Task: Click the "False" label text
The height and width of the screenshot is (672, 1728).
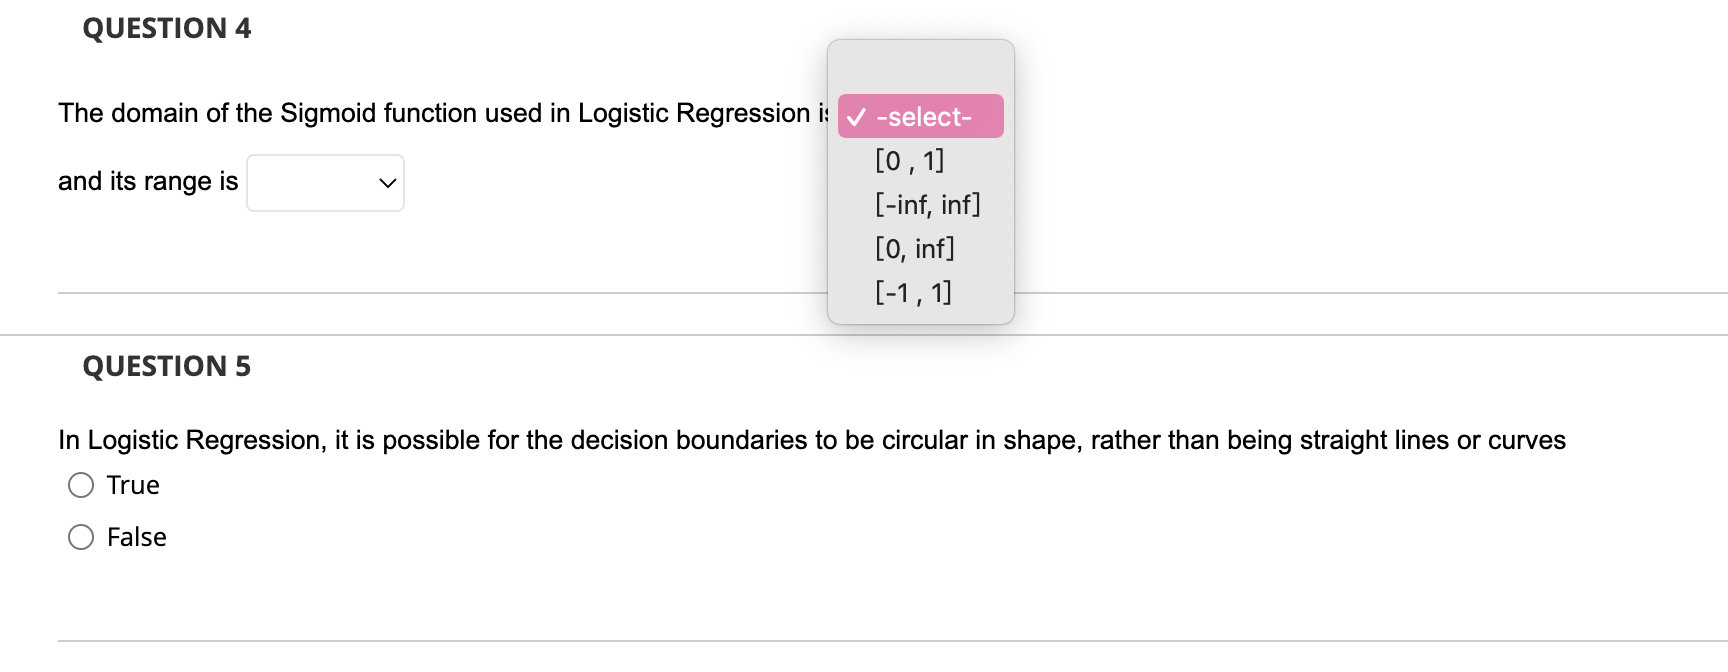Action: [136, 536]
